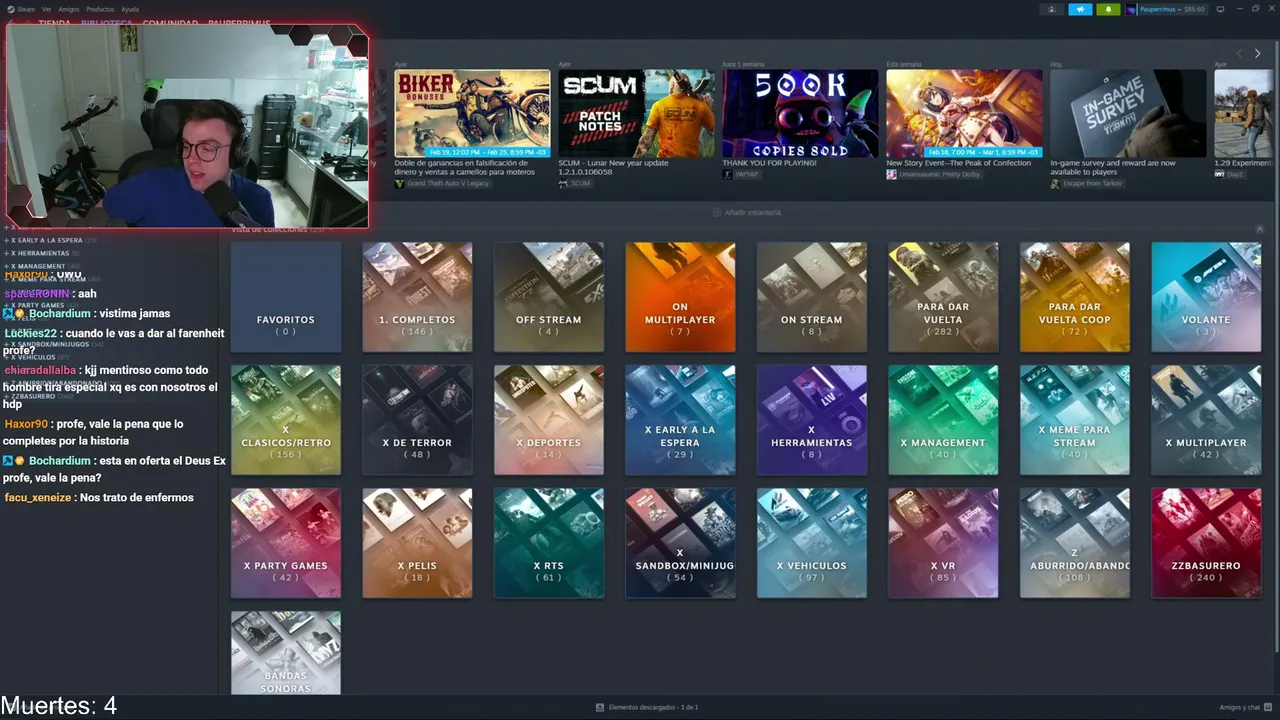The image size is (1280, 720).
Task: Open the Biker Bonuses news thumbnail
Action: [x=472, y=113]
